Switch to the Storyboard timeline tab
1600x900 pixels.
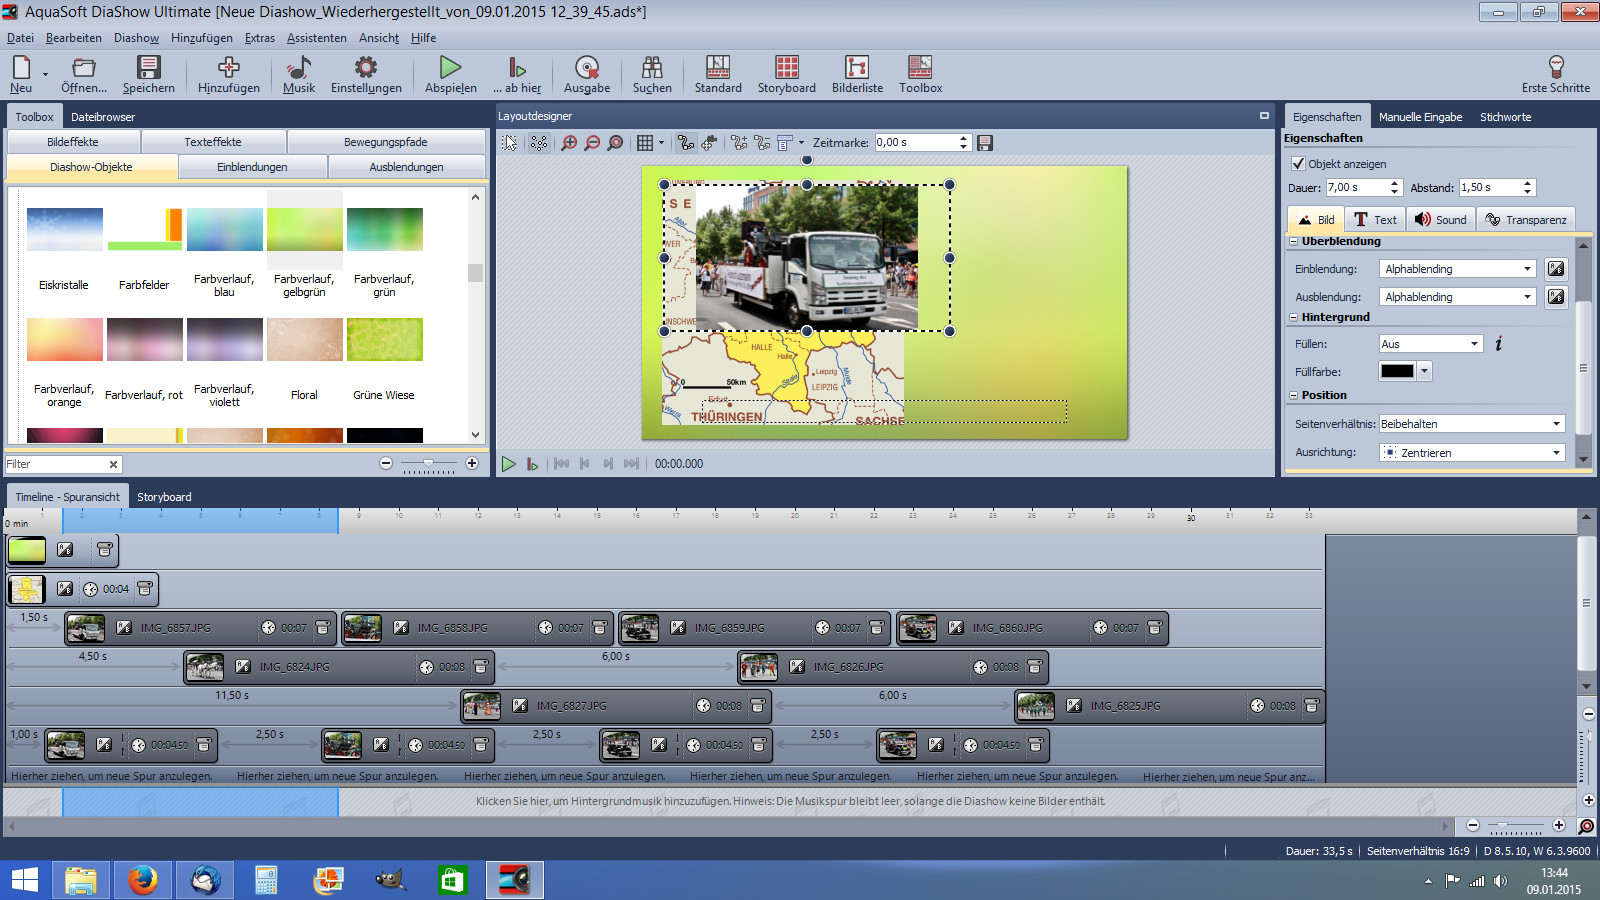[x=164, y=497]
